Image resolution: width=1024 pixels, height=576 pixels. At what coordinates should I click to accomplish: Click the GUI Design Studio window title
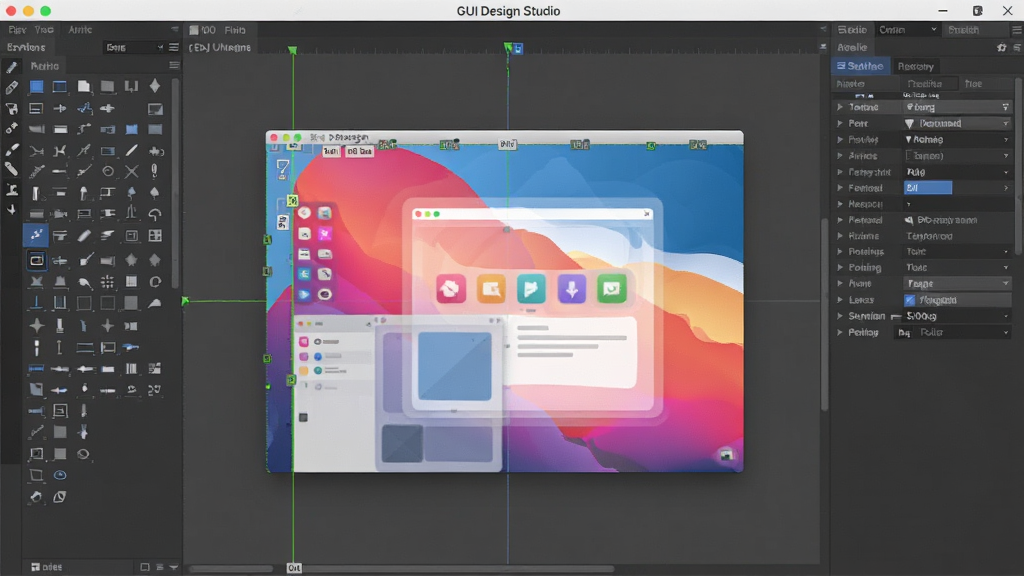click(508, 11)
